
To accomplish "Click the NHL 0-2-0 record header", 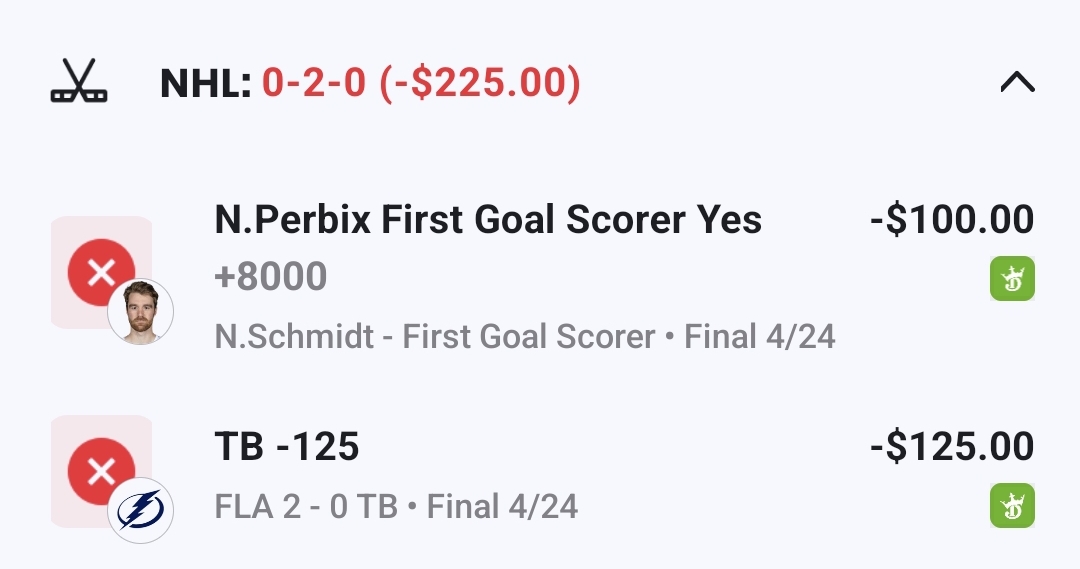I will point(370,84).
